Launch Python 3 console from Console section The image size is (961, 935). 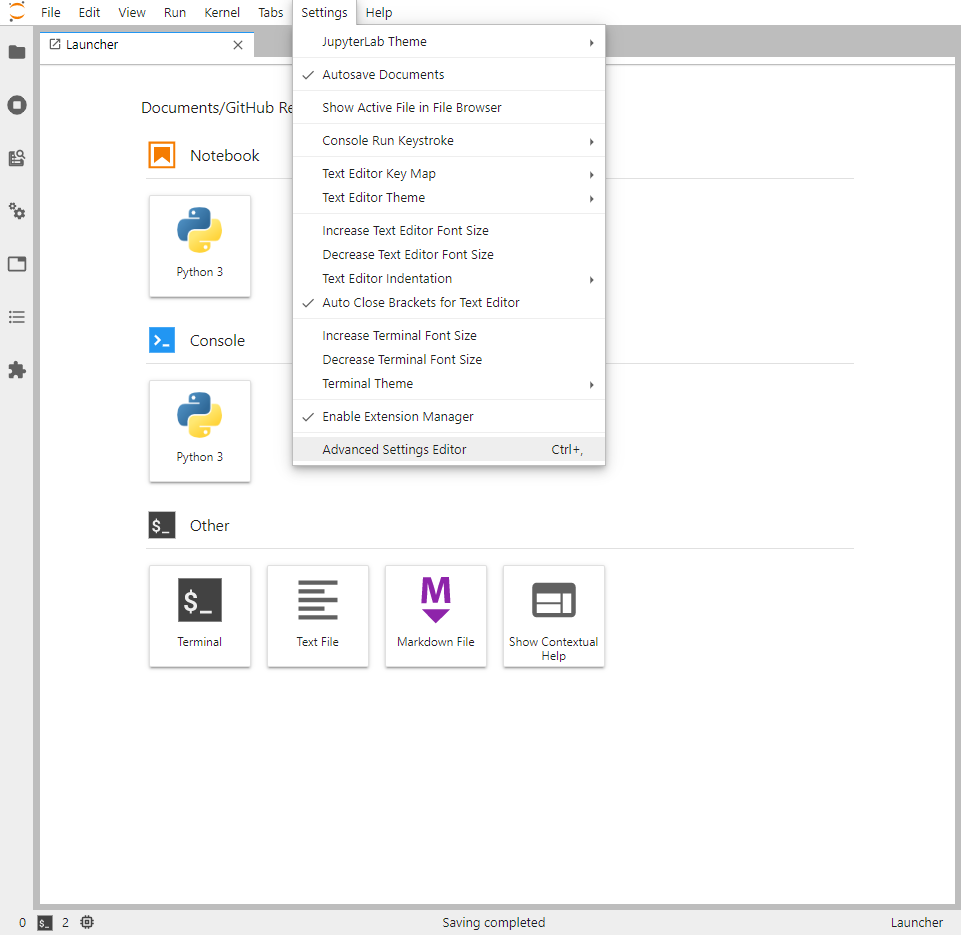[200, 431]
